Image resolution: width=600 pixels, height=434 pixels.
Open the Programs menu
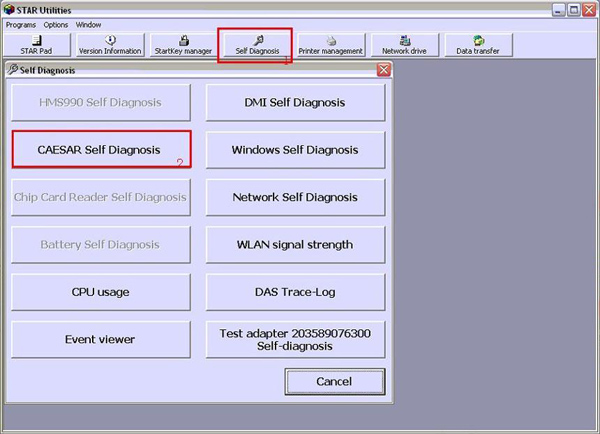click(21, 25)
